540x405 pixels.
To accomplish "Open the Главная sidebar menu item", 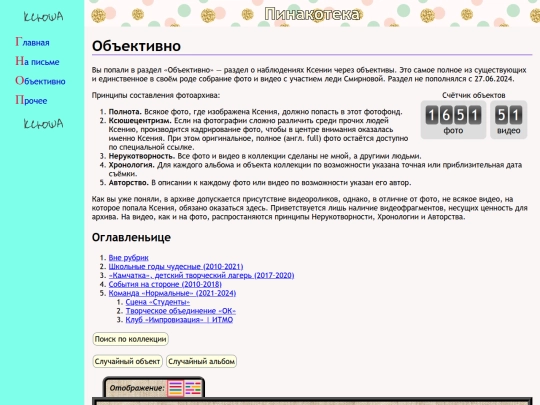I will [x=32, y=42].
